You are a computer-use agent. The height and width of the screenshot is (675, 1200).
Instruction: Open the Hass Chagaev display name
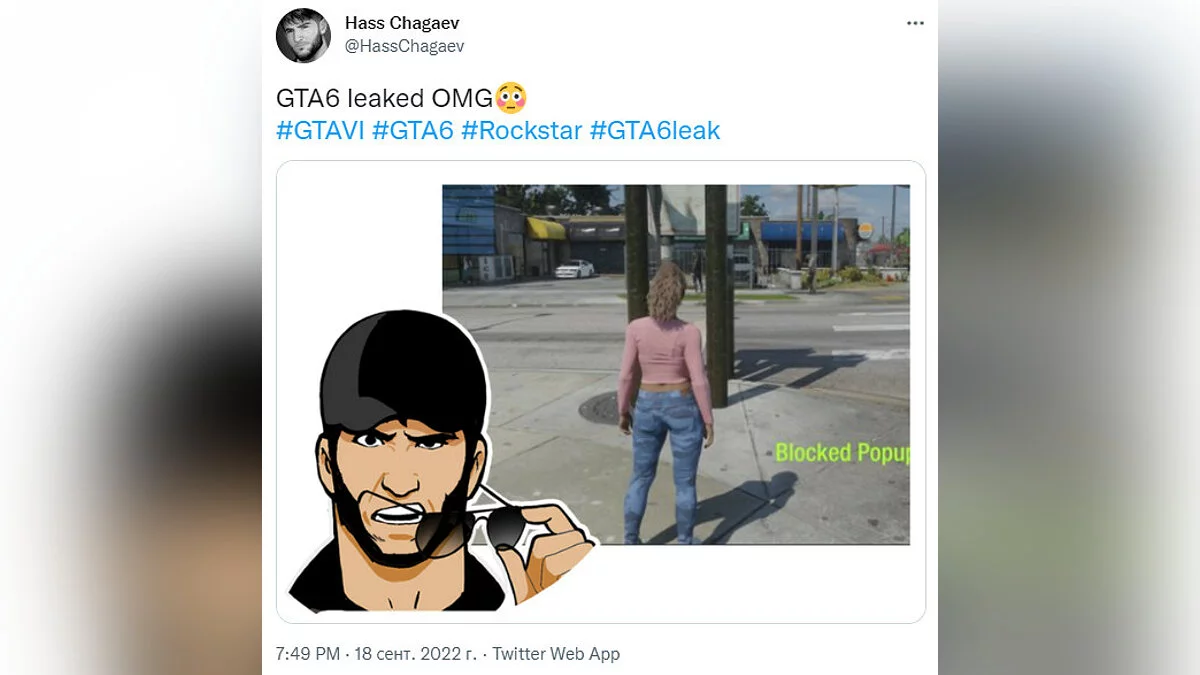coord(402,23)
